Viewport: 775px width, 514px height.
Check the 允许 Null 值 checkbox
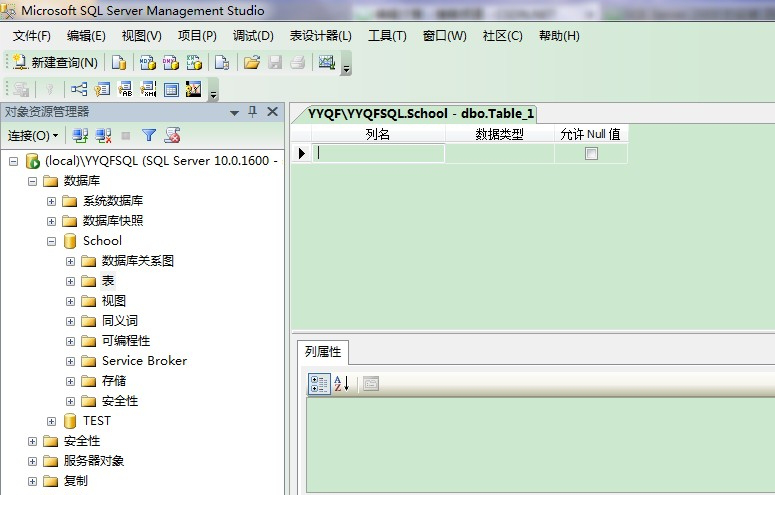tap(591, 154)
